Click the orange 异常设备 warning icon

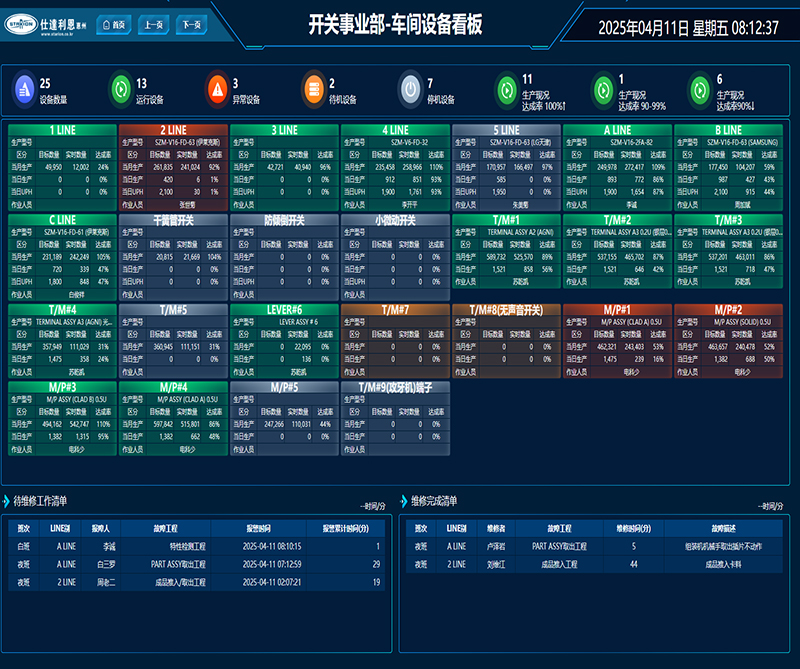pyautogui.click(x=217, y=90)
